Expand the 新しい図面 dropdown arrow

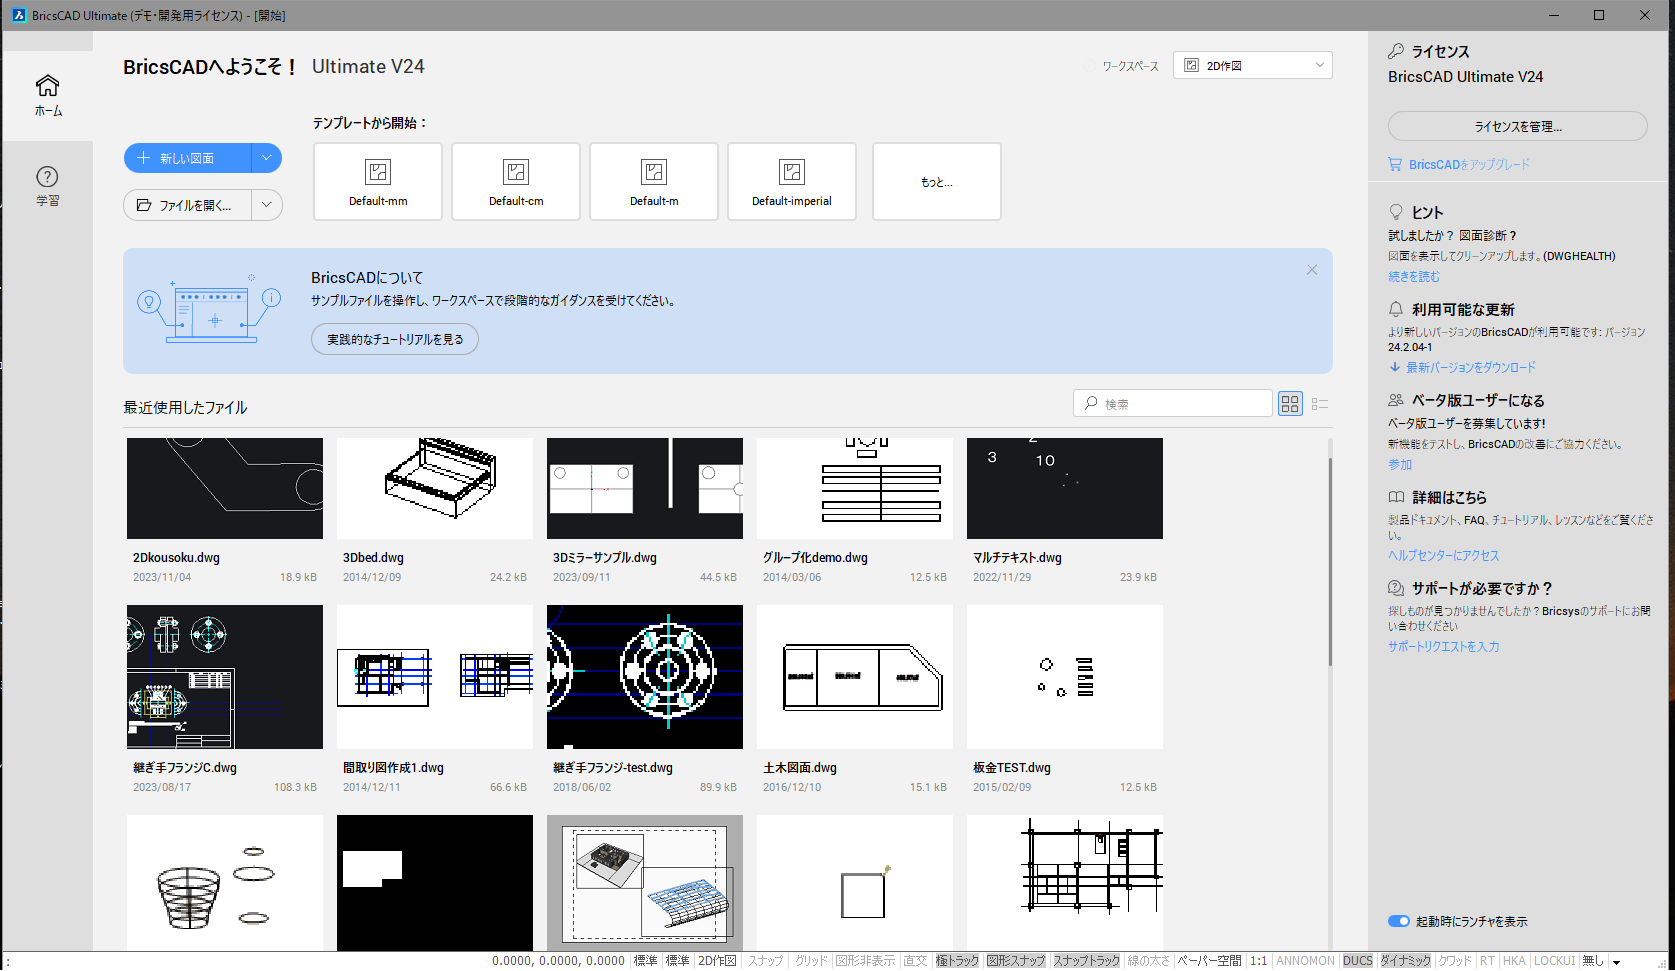266,158
